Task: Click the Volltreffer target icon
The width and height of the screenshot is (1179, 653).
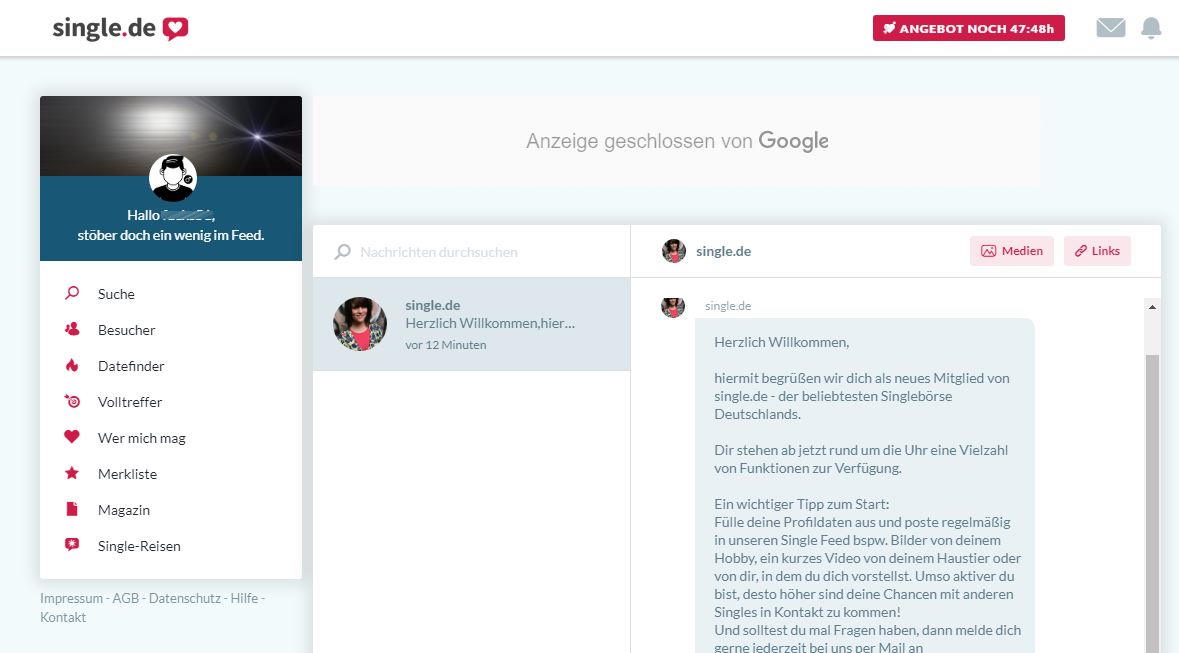Action: [x=72, y=401]
